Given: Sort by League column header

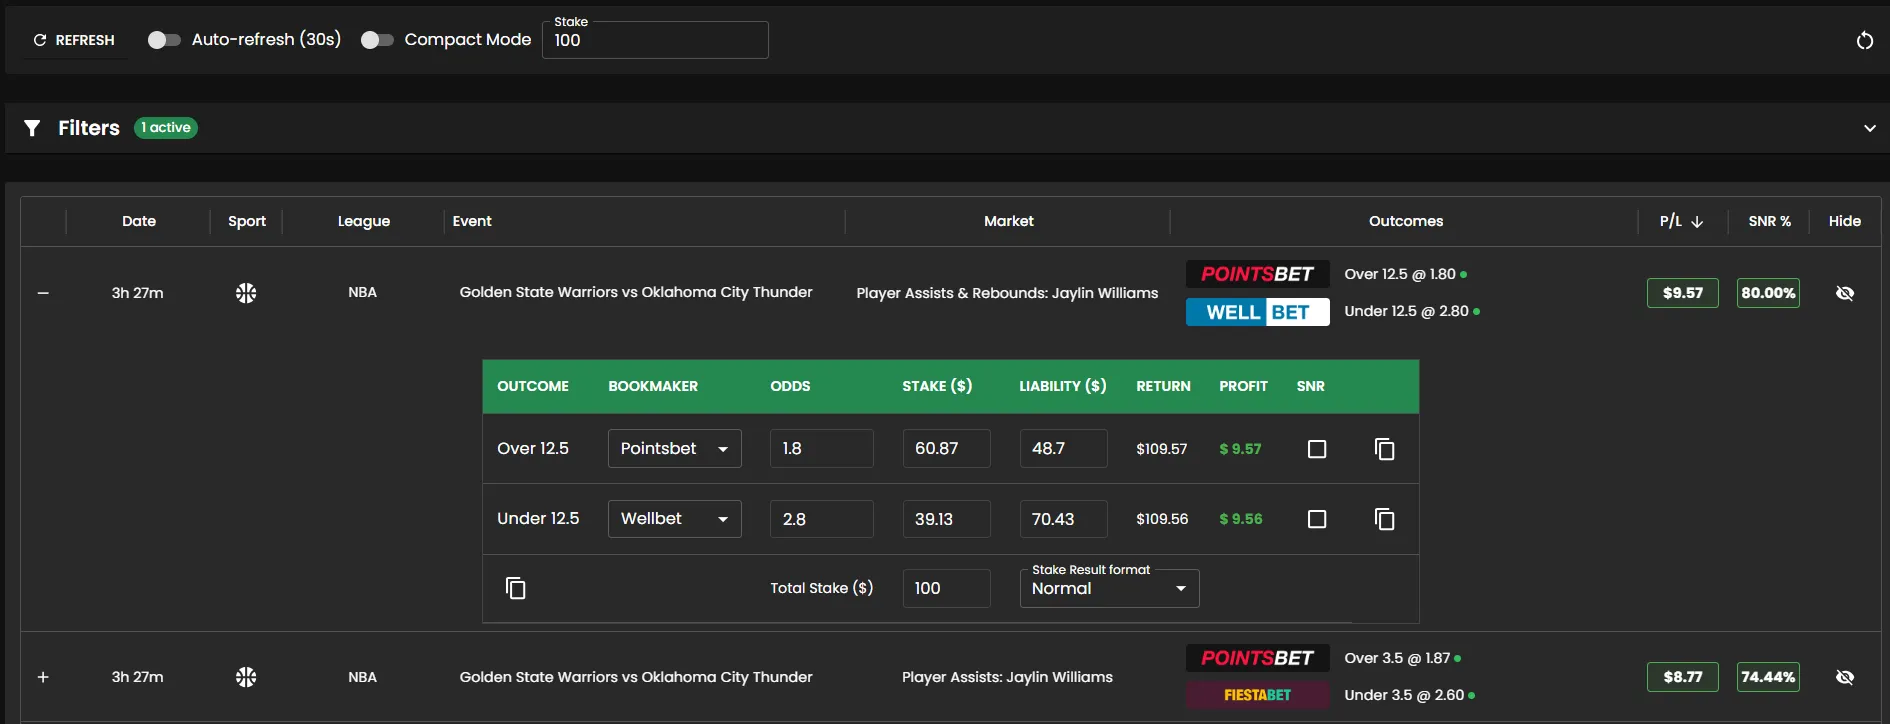Looking at the screenshot, I should click(x=364, y=221).
